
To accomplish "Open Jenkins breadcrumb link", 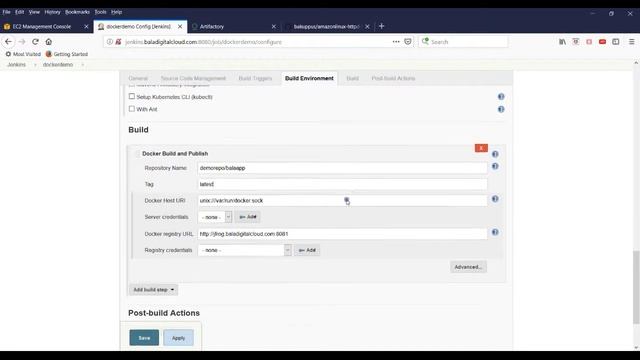I will click(17, 65).
